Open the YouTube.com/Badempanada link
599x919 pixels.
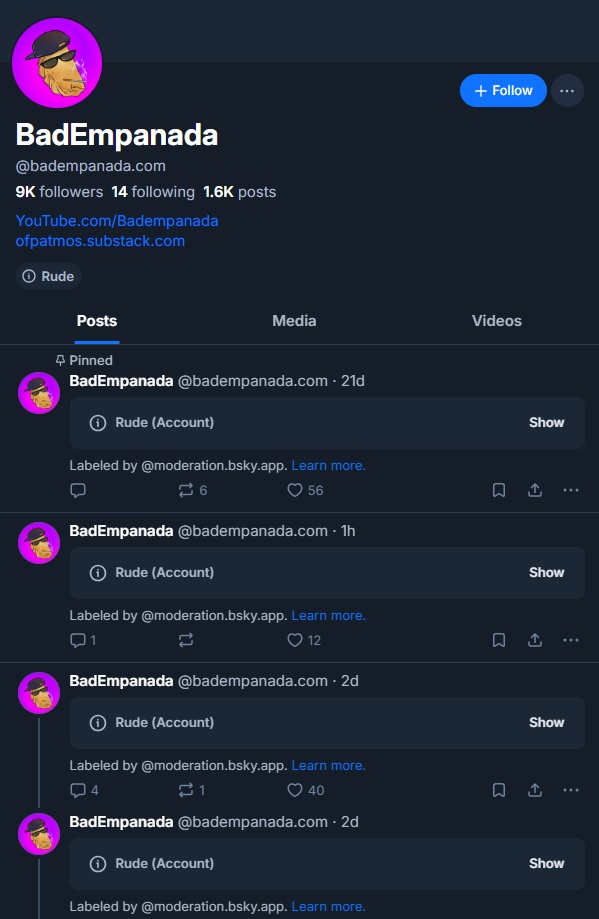point(117,220)
